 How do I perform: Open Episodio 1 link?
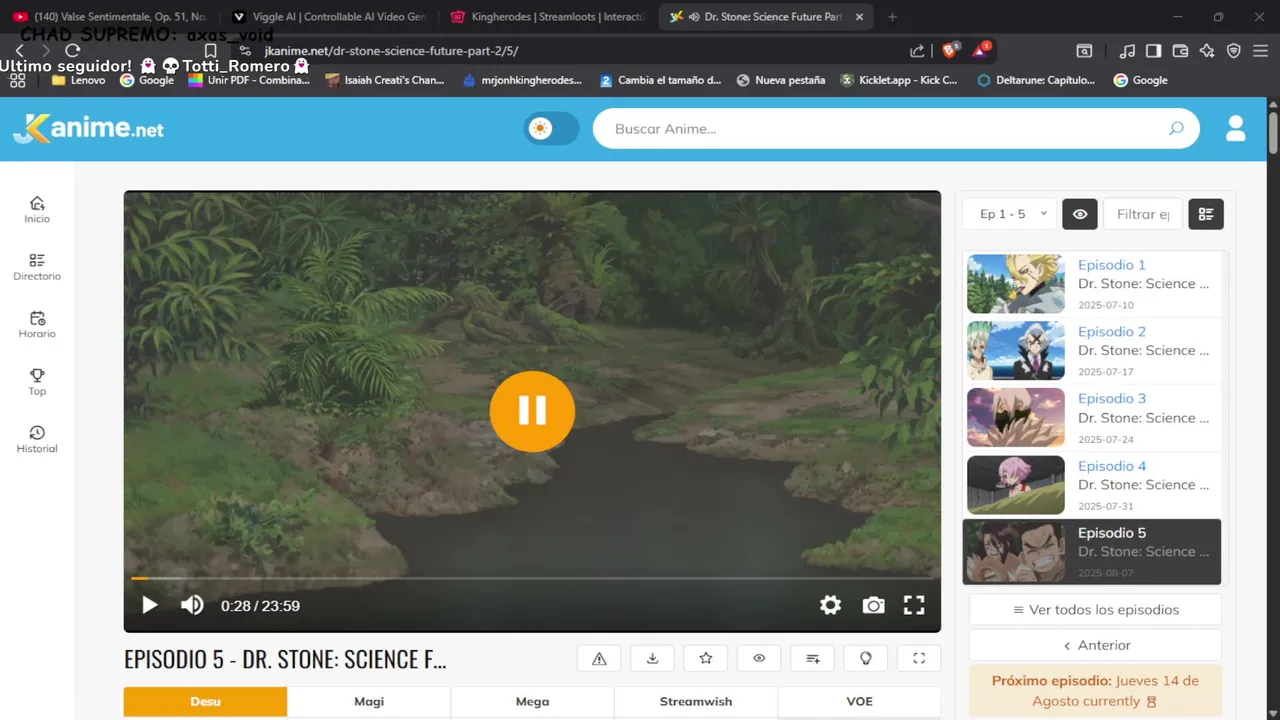[1111, 265]
